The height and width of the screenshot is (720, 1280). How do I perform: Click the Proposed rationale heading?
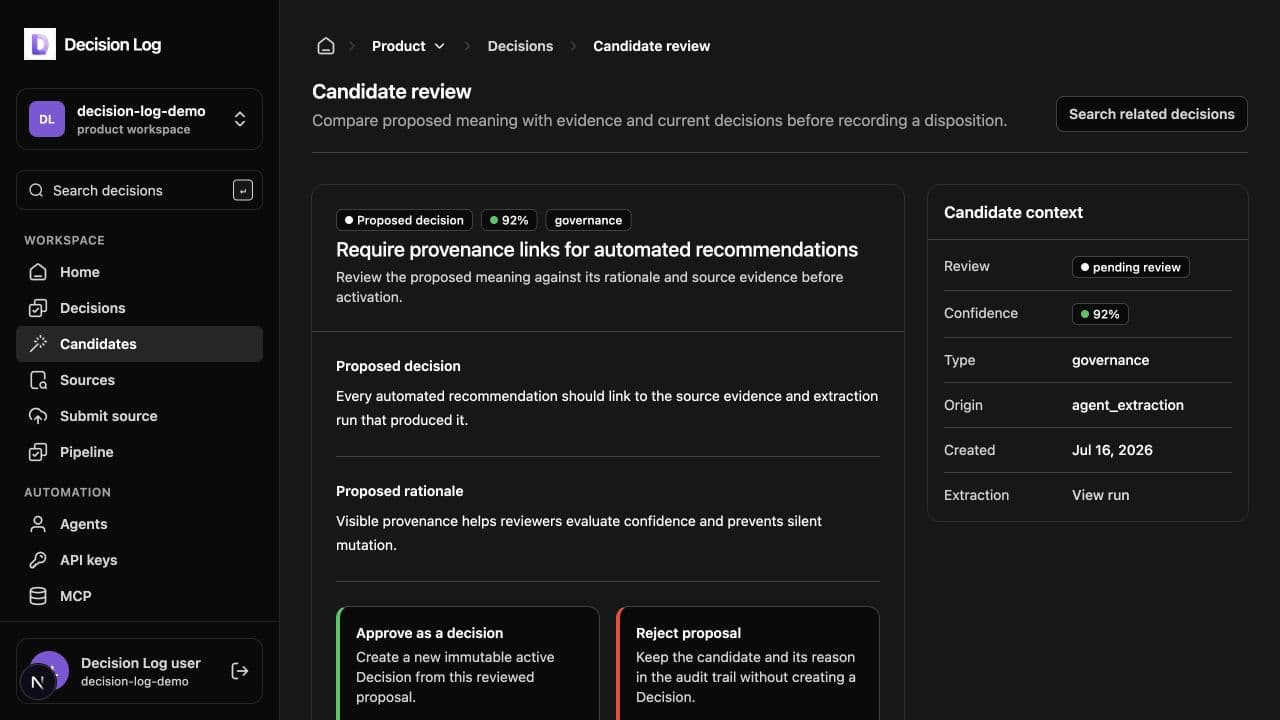[x=399, y=491]
